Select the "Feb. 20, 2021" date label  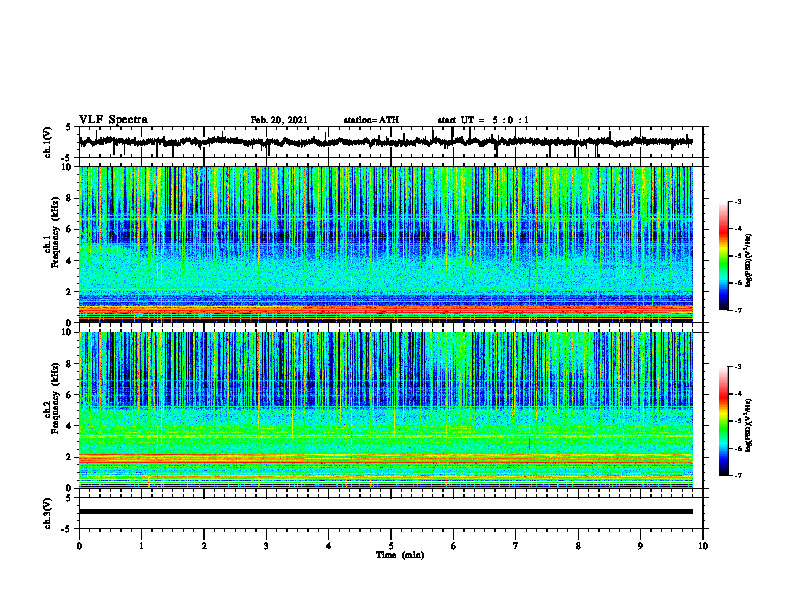click(x=279, y=120)
